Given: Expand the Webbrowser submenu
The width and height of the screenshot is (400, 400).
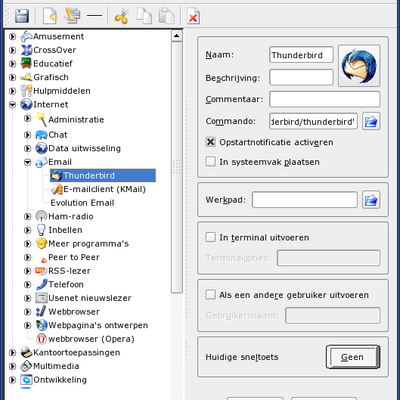Looking at the screenshot, I should 28,312.
